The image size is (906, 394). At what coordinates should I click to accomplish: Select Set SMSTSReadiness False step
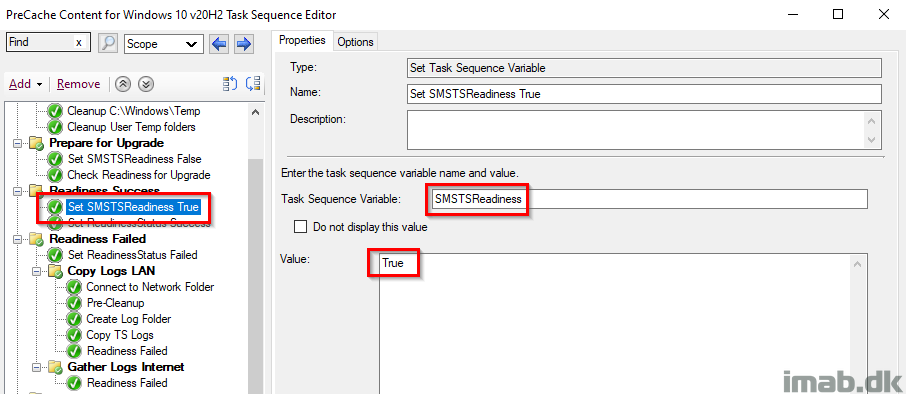point(135,158)
